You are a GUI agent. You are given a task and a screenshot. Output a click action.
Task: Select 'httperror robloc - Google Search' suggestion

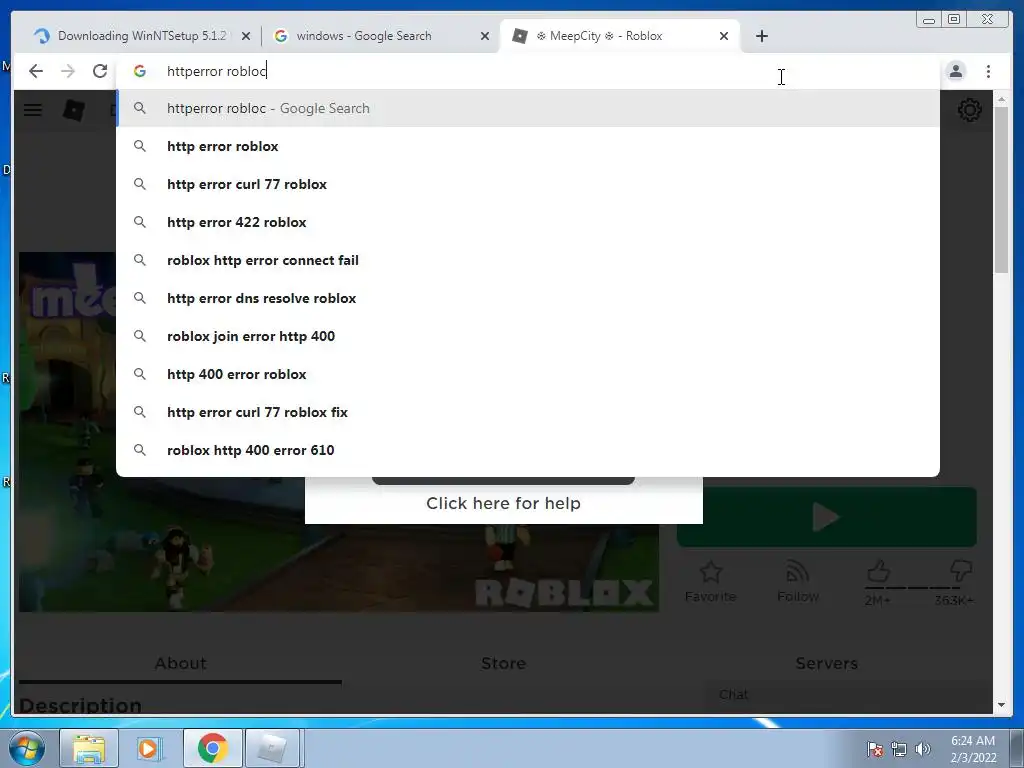pos(528,108)
